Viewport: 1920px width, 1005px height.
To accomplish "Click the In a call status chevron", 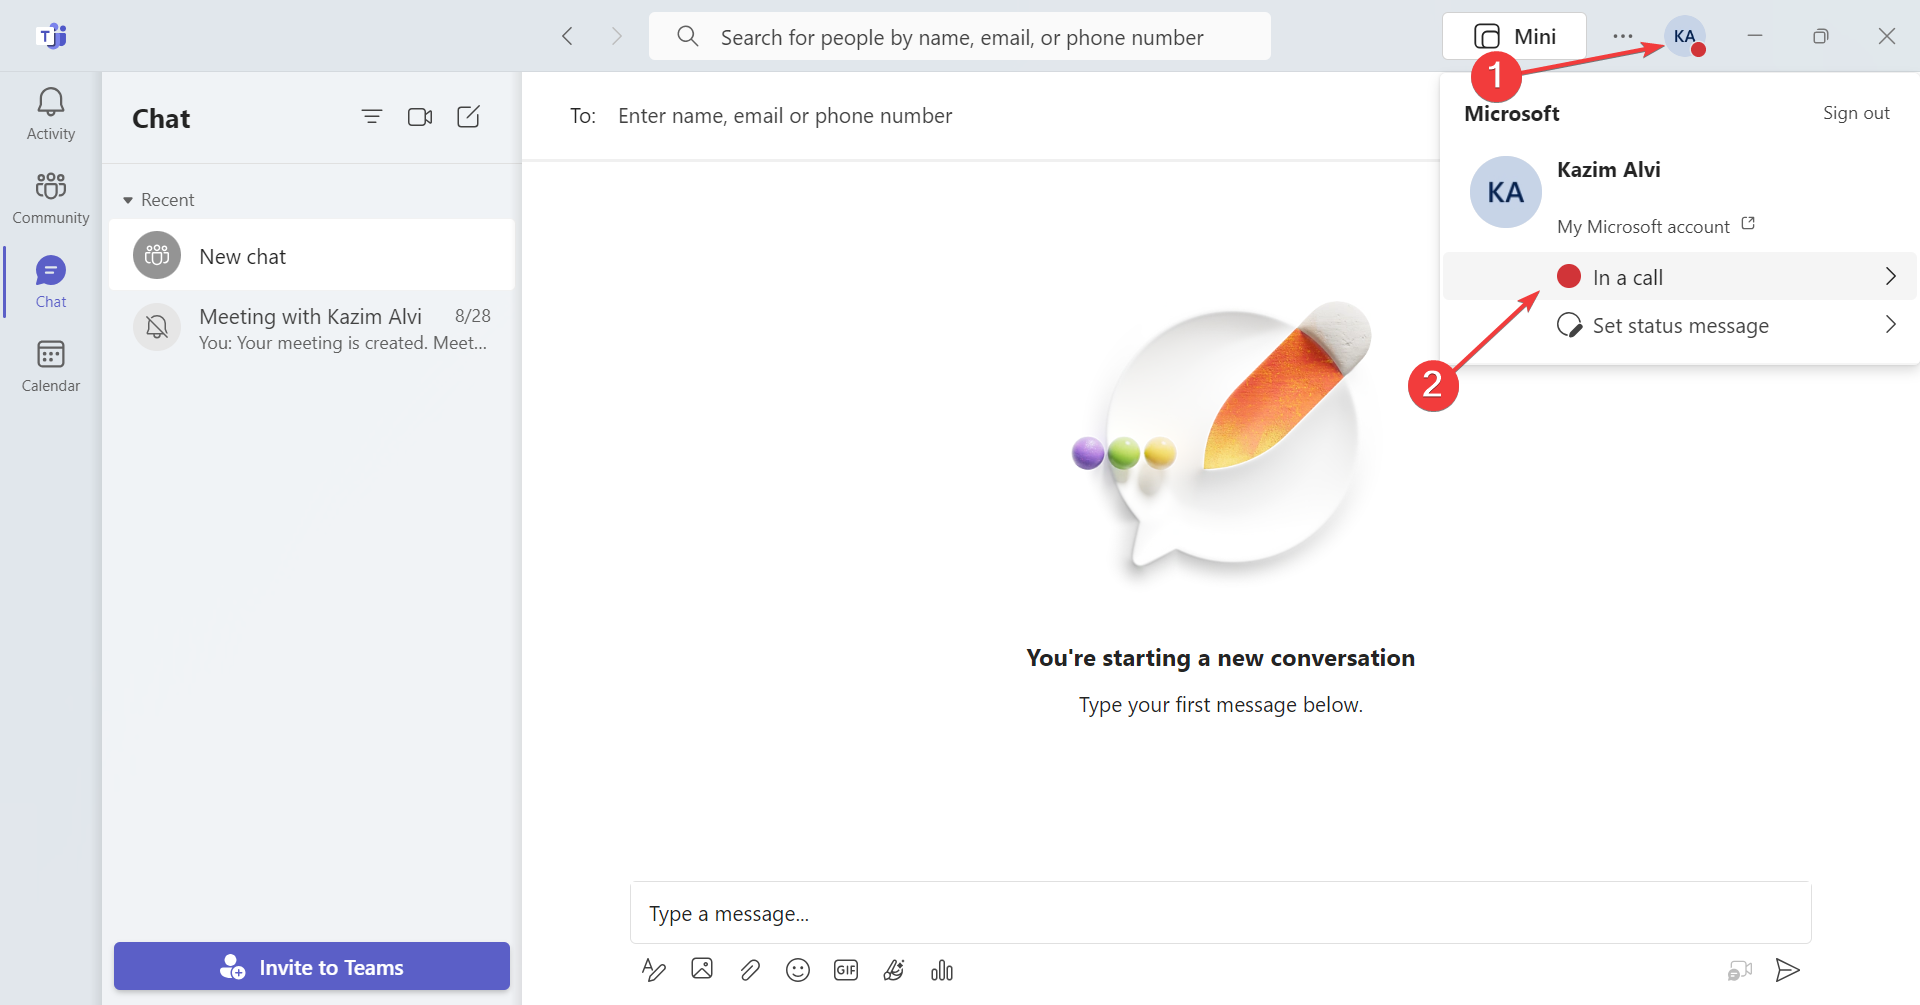I will tap(1890, 277).
